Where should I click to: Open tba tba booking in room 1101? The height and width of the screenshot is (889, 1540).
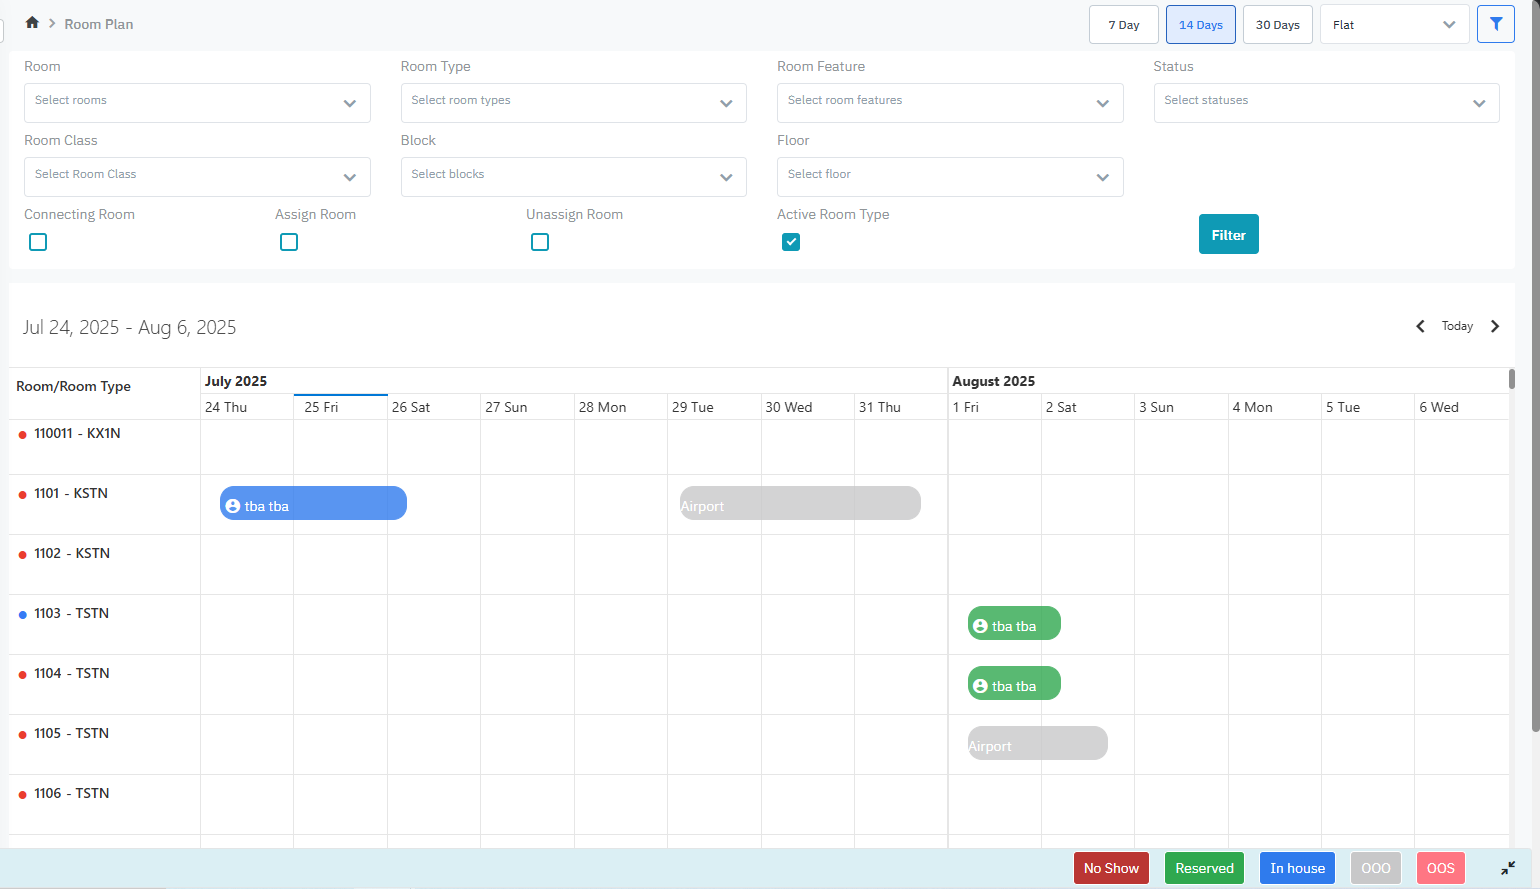(x=313, y=504)
